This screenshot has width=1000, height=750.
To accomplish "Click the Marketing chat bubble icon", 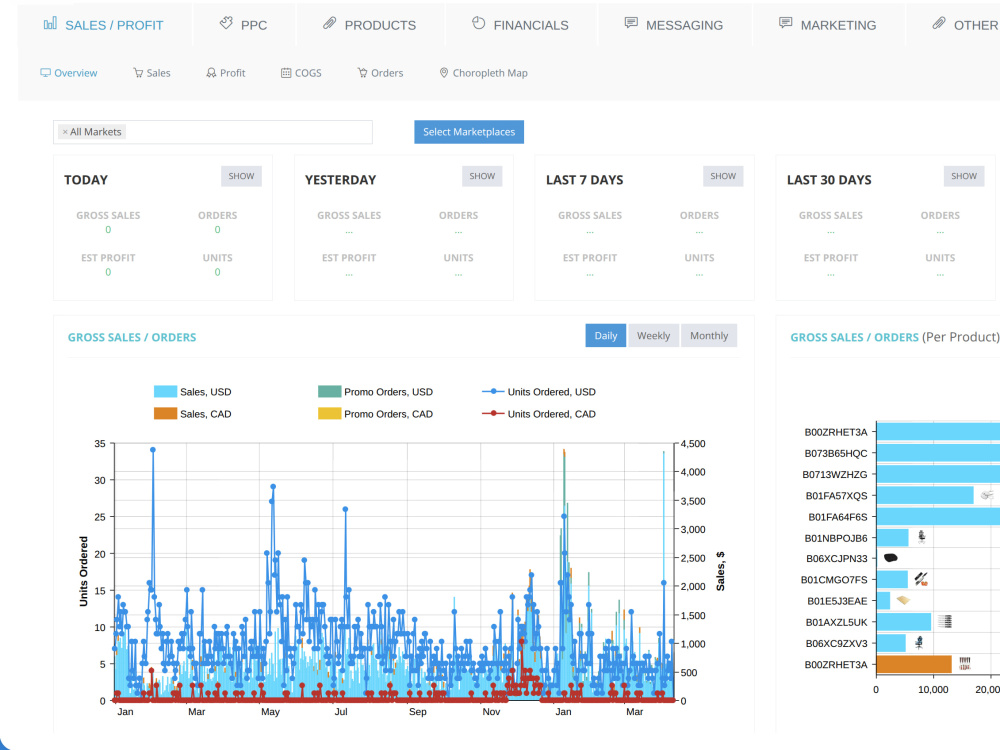I will tap(786, 24).
